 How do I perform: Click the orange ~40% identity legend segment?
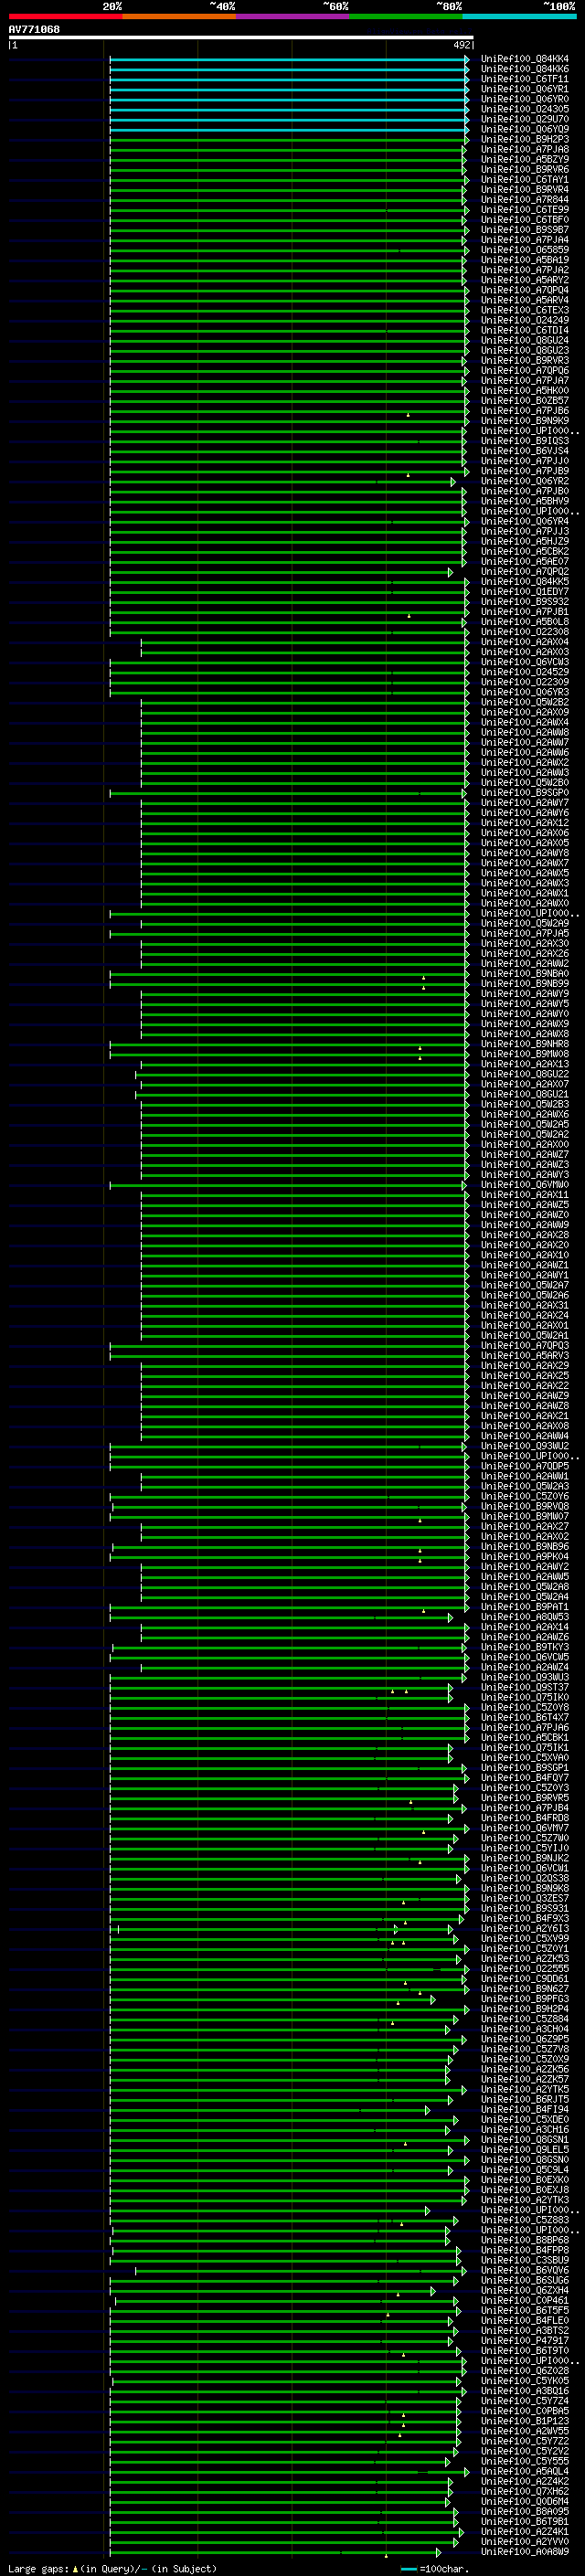click(x=179, y=16)
